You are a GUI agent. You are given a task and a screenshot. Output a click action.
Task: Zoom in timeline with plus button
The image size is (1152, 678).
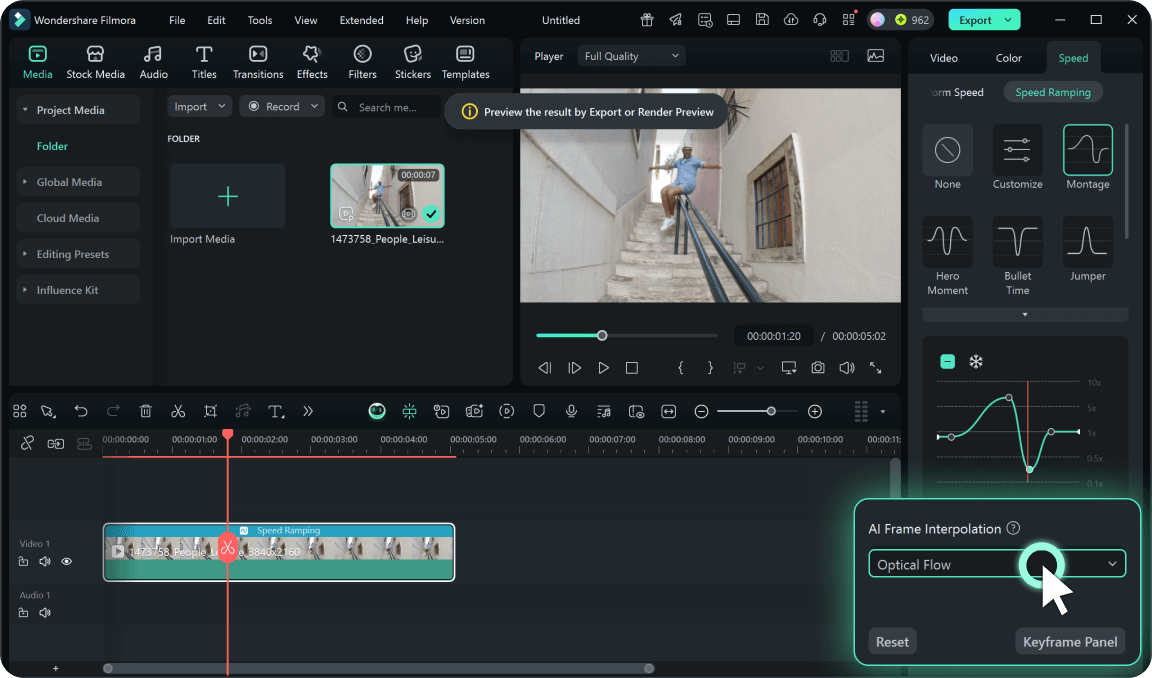815,411
